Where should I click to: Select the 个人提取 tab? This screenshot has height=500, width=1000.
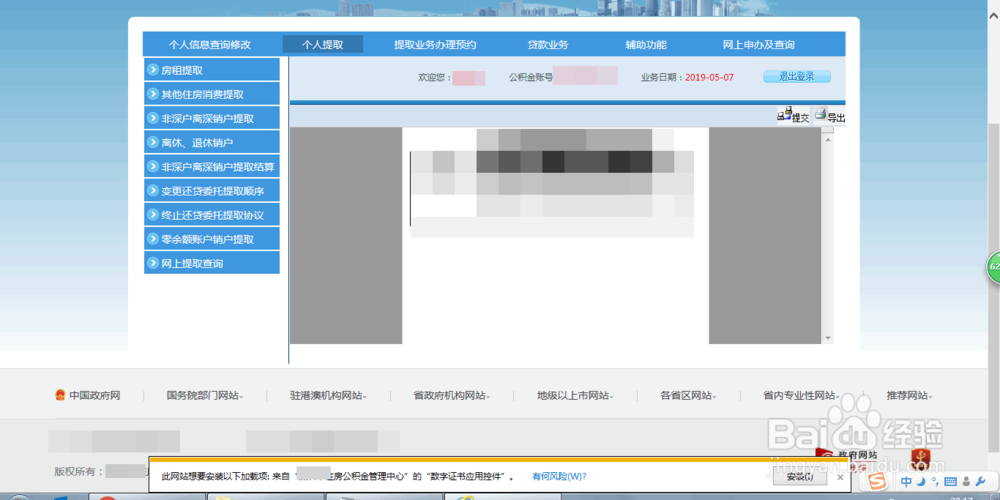[323, 45]
